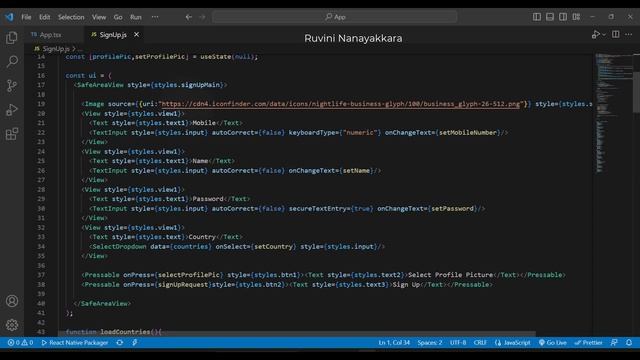Click 'selectProfilePic' on line 37
Image resolution: width=640 pixels, height=360 pixels.
pos(189,275)
